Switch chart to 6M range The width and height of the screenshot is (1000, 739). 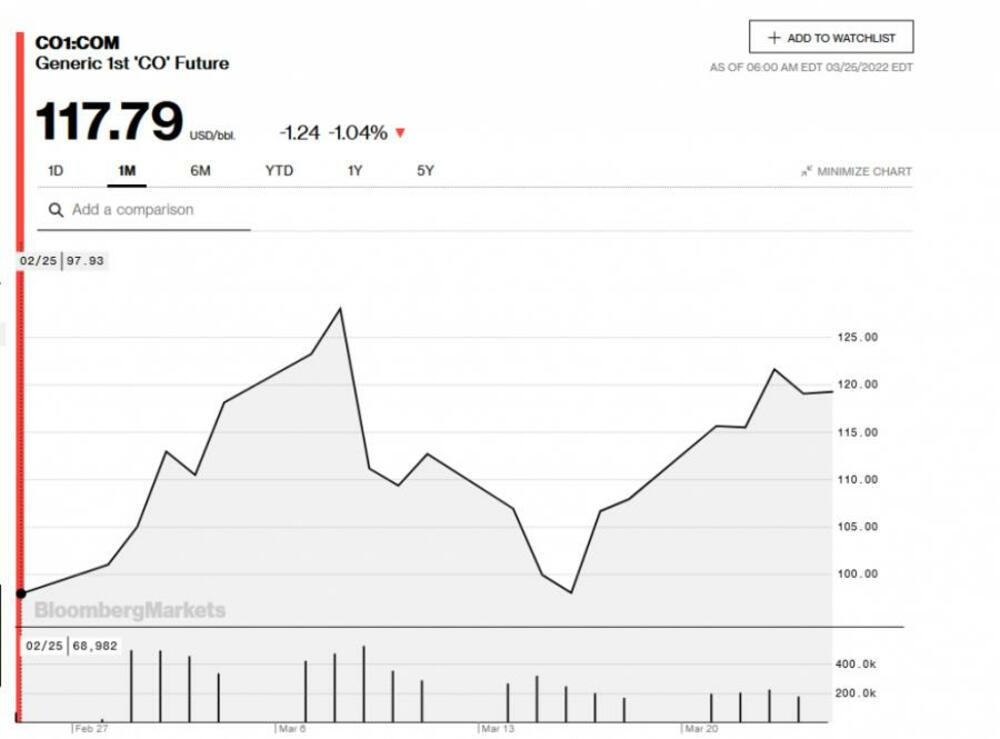click(200, 171)
